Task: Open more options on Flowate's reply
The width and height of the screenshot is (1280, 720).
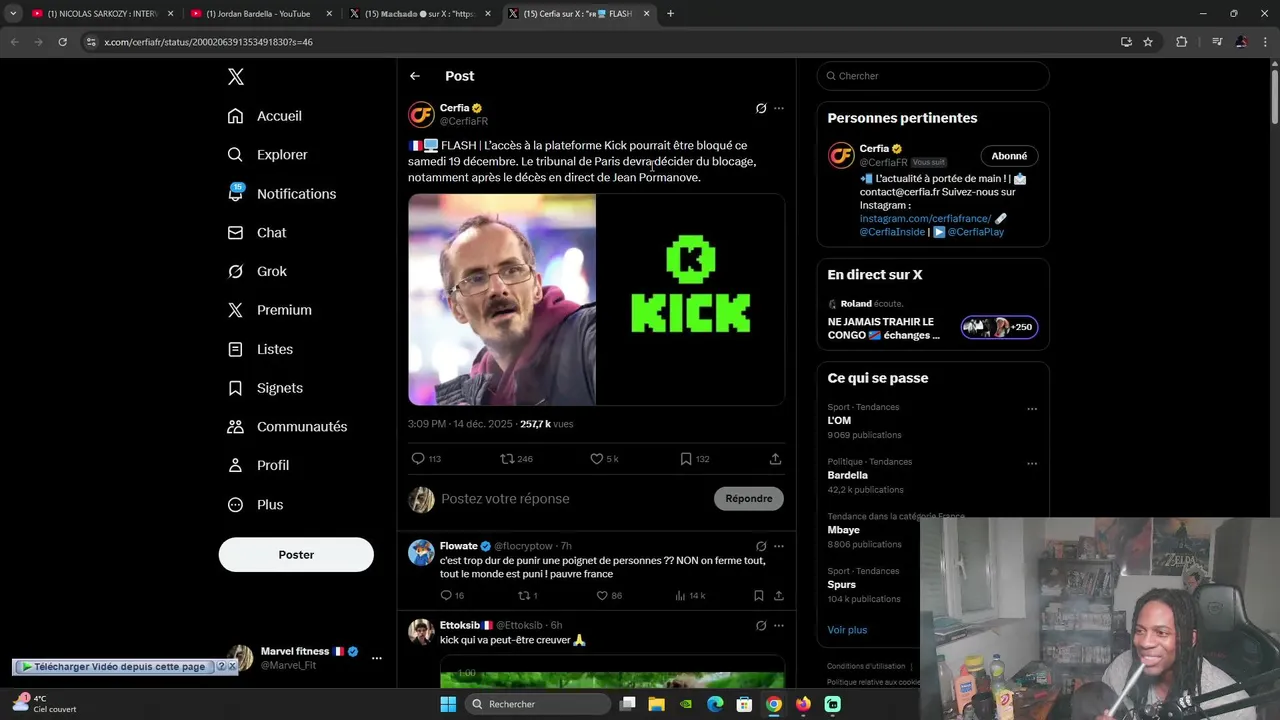Action: coord(779,546)
